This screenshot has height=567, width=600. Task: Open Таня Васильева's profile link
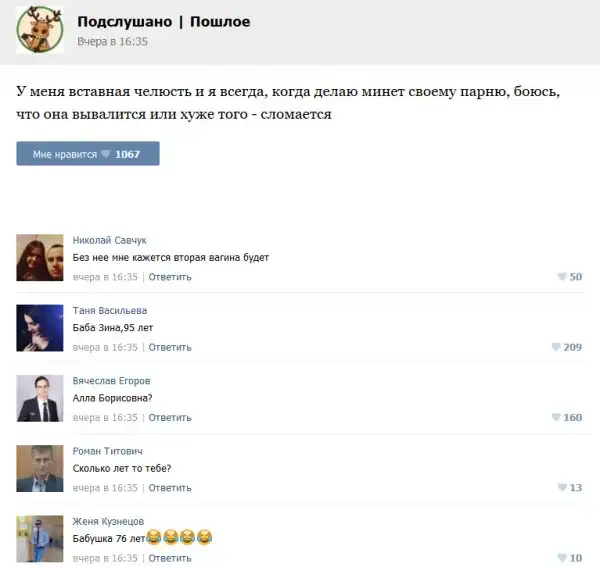(110, 310)
